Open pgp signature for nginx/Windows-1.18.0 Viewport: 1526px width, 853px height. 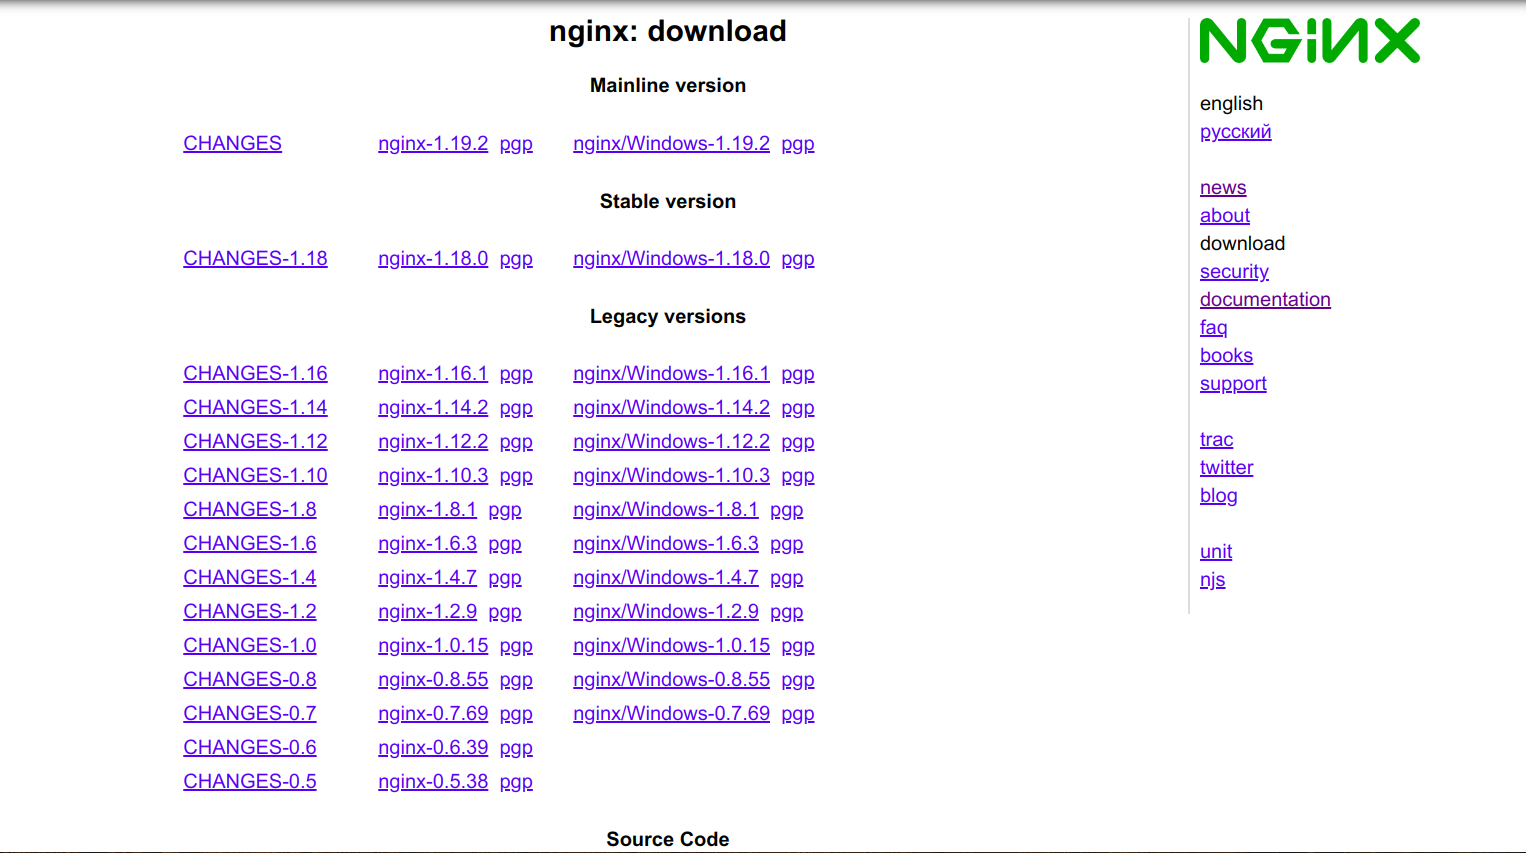[x=798, y=259]
